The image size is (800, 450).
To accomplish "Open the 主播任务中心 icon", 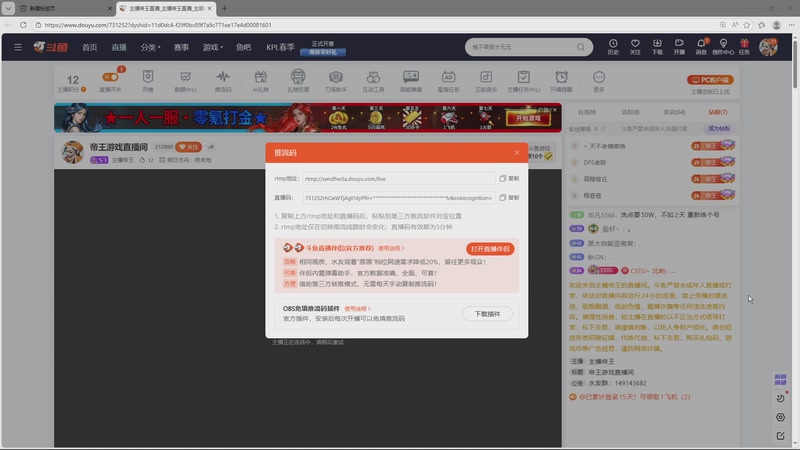I will [x=523, y=81].
